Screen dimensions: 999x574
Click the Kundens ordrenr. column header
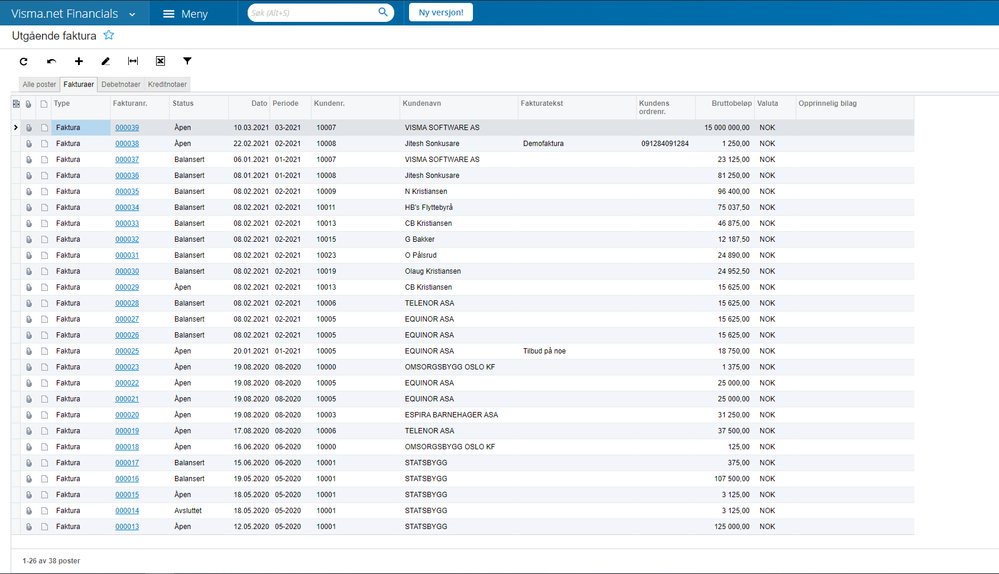click(654, 107)
